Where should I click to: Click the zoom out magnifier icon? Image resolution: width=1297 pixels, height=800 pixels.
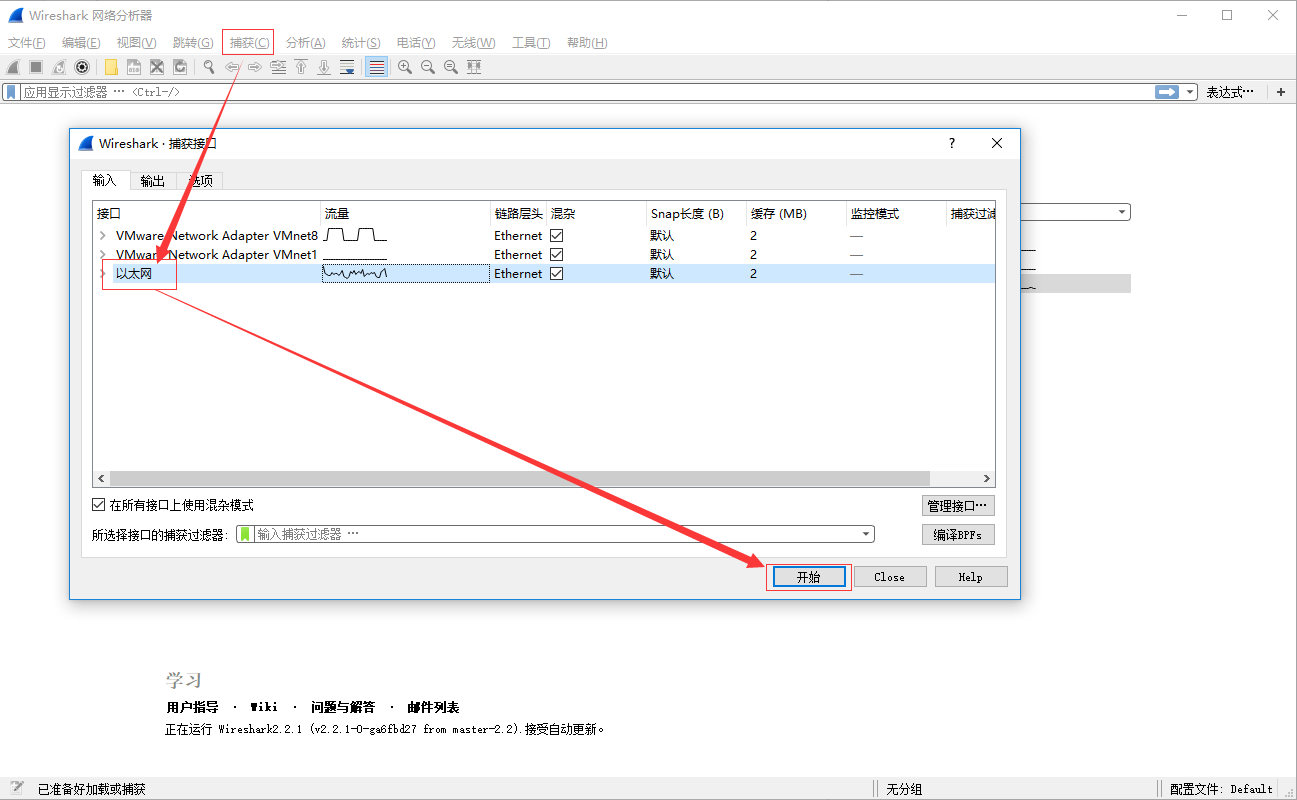428,67
